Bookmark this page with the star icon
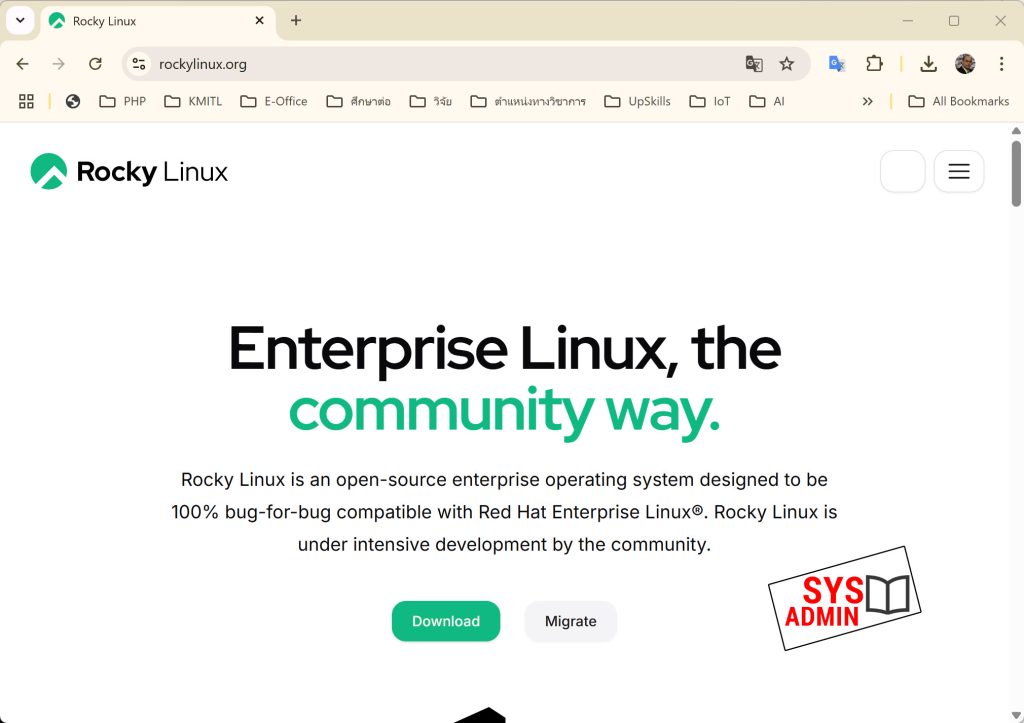This screenshot has width=1024, height=723. (786, 64)
